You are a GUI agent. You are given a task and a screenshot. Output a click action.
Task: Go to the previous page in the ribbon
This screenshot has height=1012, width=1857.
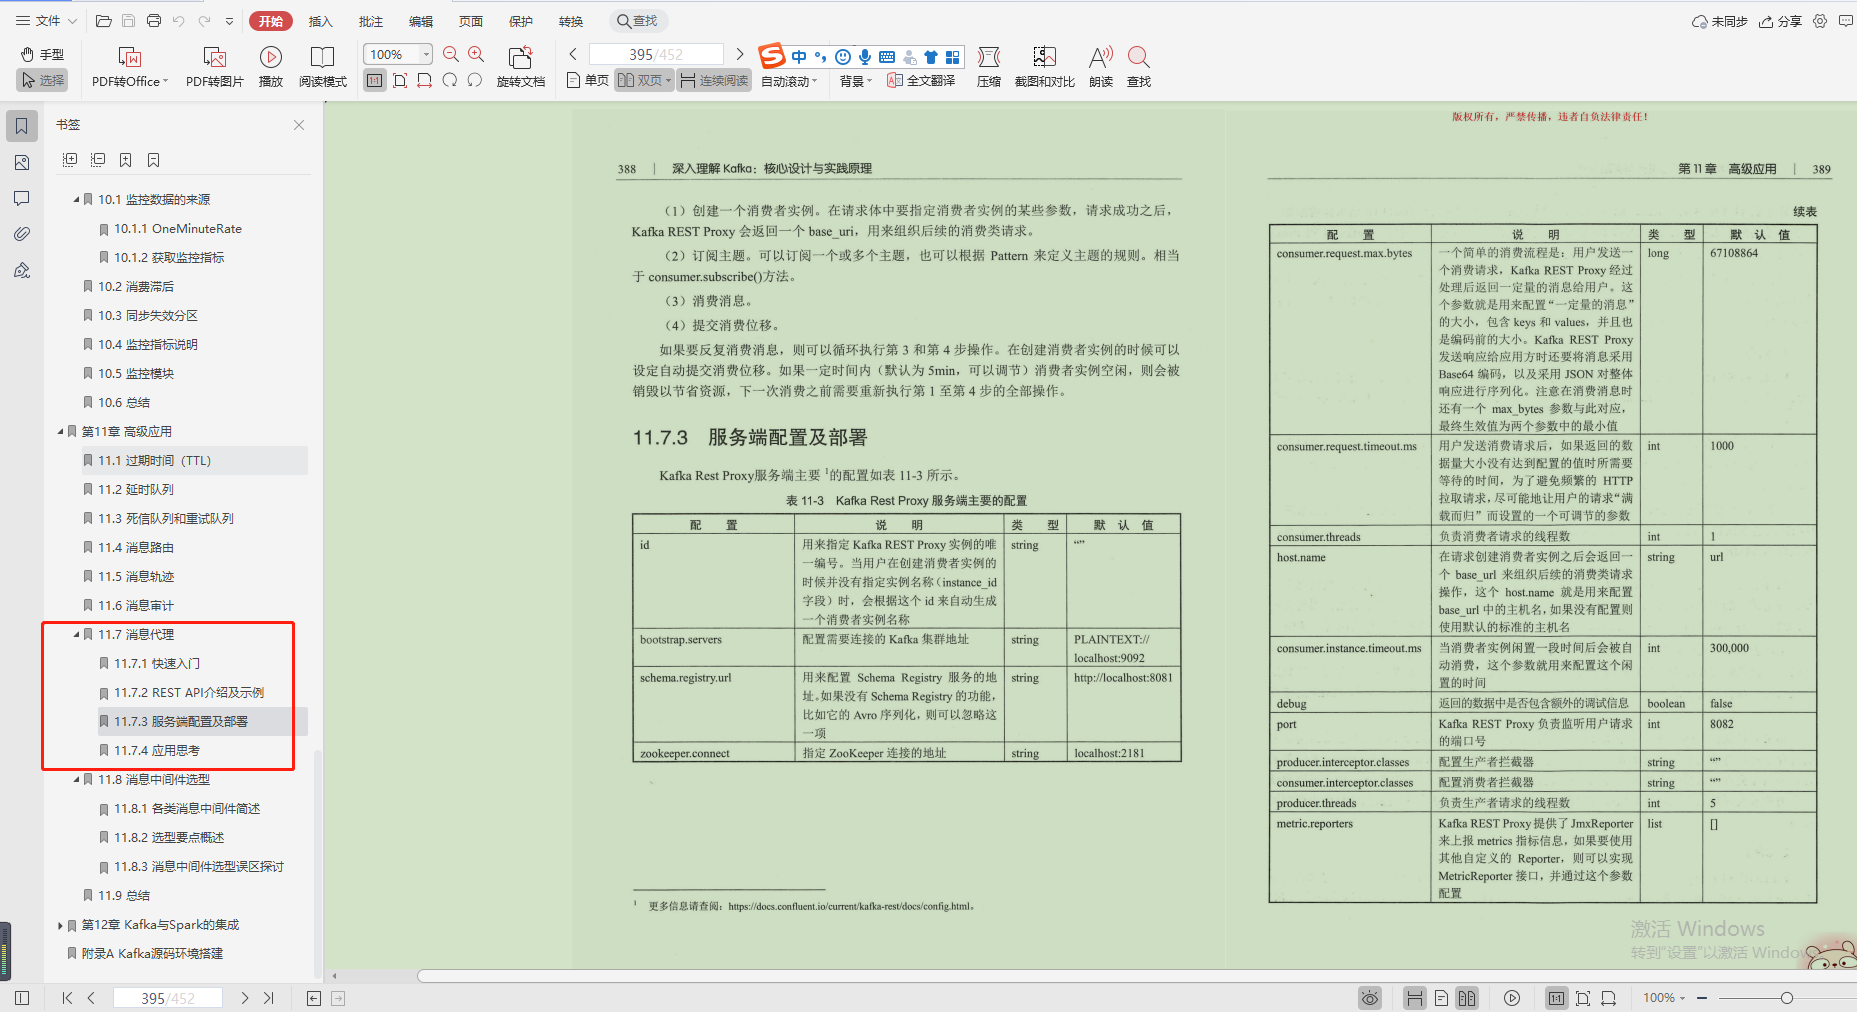[x=573, y=54]
